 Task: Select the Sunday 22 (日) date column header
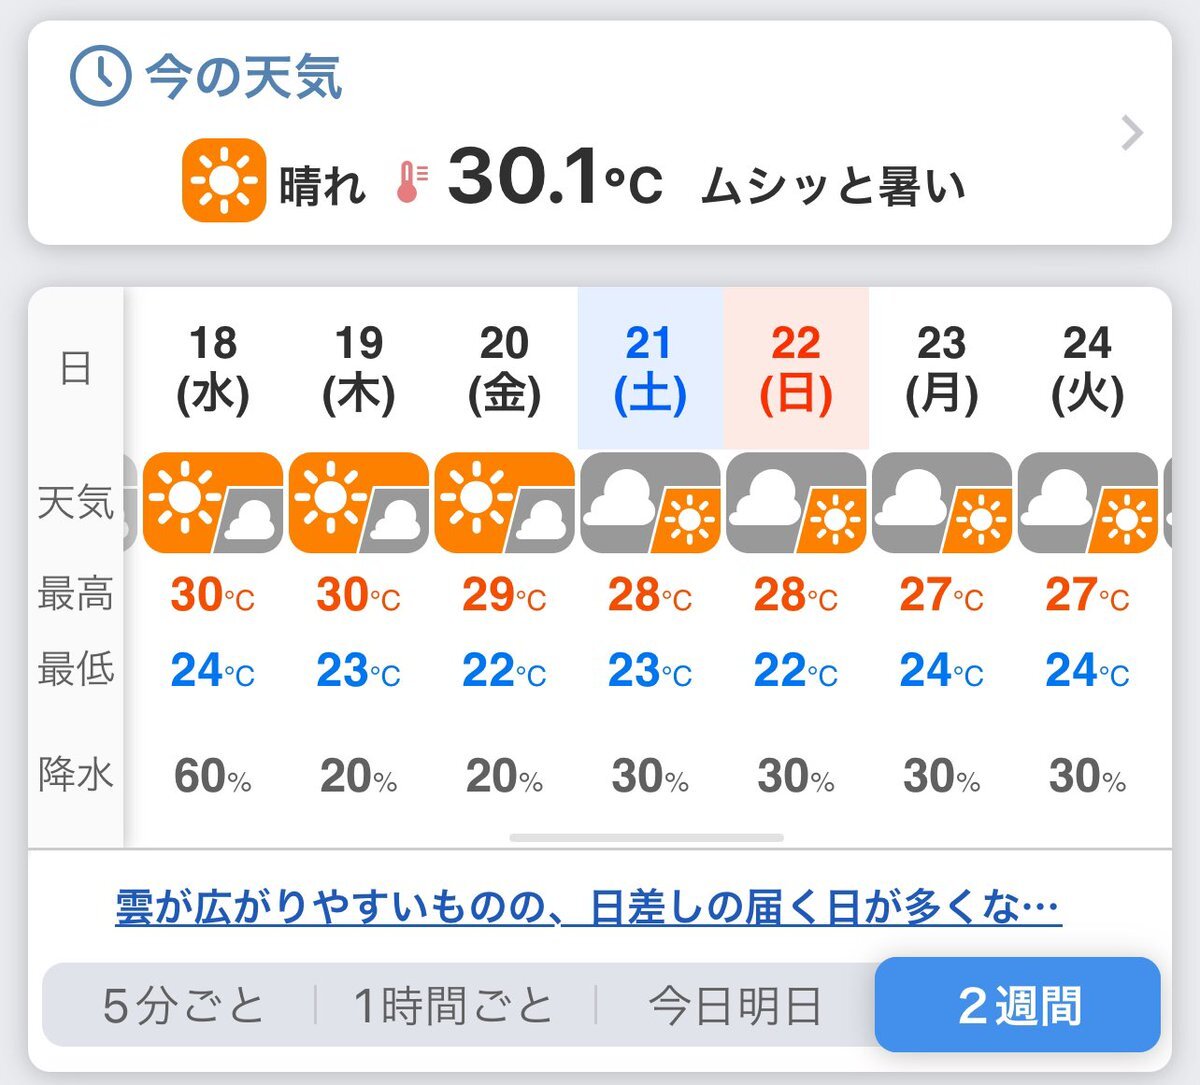tap(796, 368)
